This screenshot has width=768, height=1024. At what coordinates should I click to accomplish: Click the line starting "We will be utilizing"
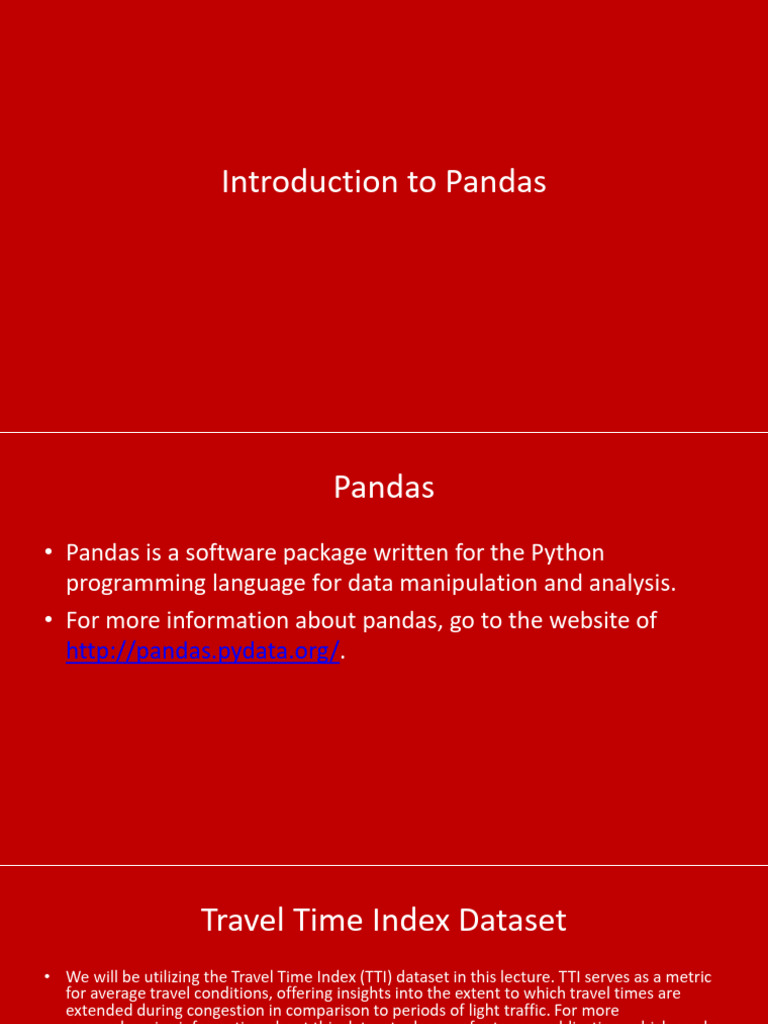pos(389,977)
